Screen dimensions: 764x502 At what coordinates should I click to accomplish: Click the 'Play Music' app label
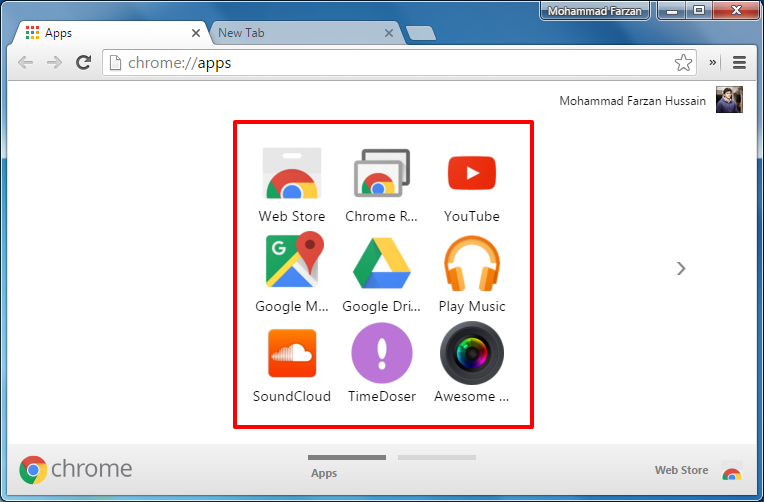472,306
